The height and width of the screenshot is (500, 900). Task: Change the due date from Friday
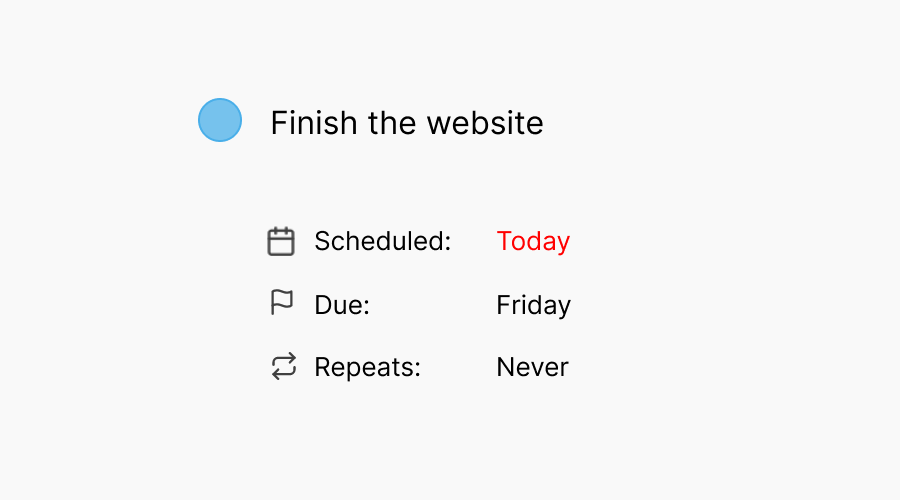[533, 305]
